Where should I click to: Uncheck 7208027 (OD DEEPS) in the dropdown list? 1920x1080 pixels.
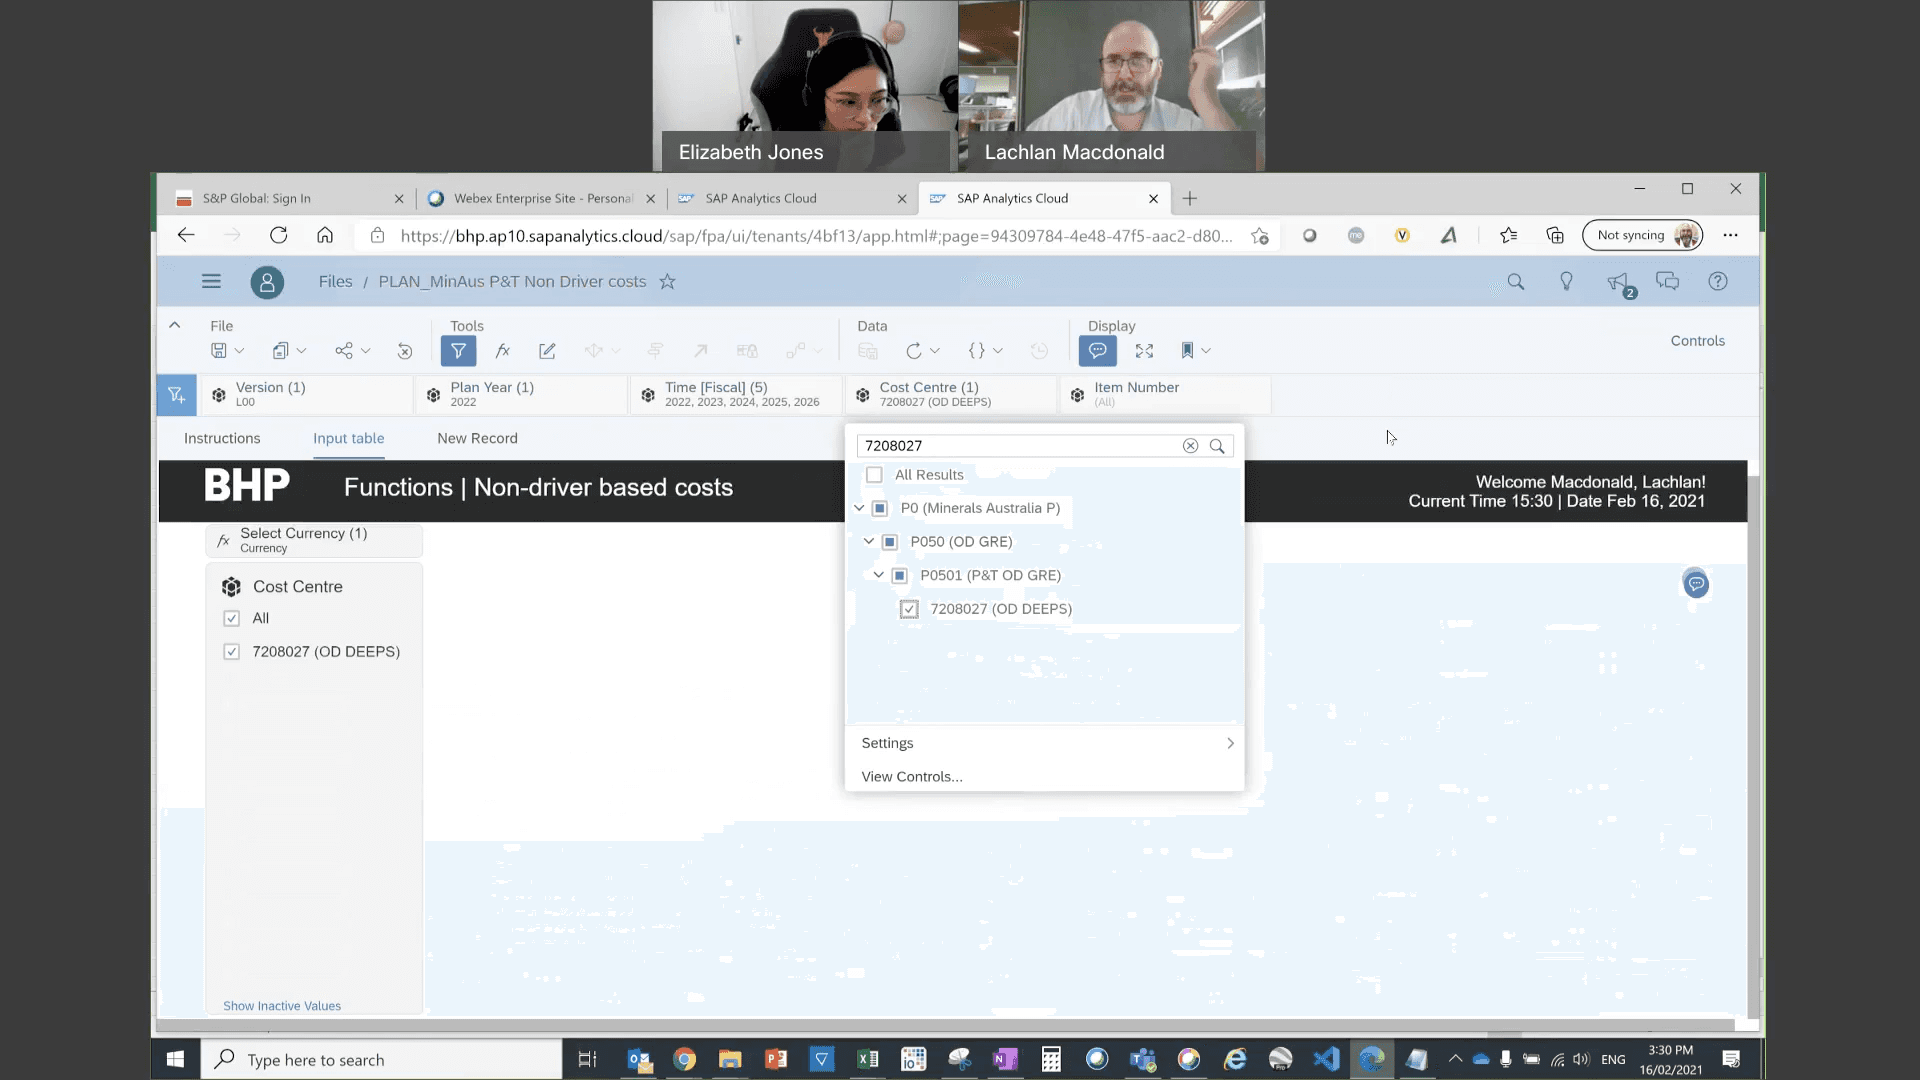pyautogui.click(x=909, y=609)
